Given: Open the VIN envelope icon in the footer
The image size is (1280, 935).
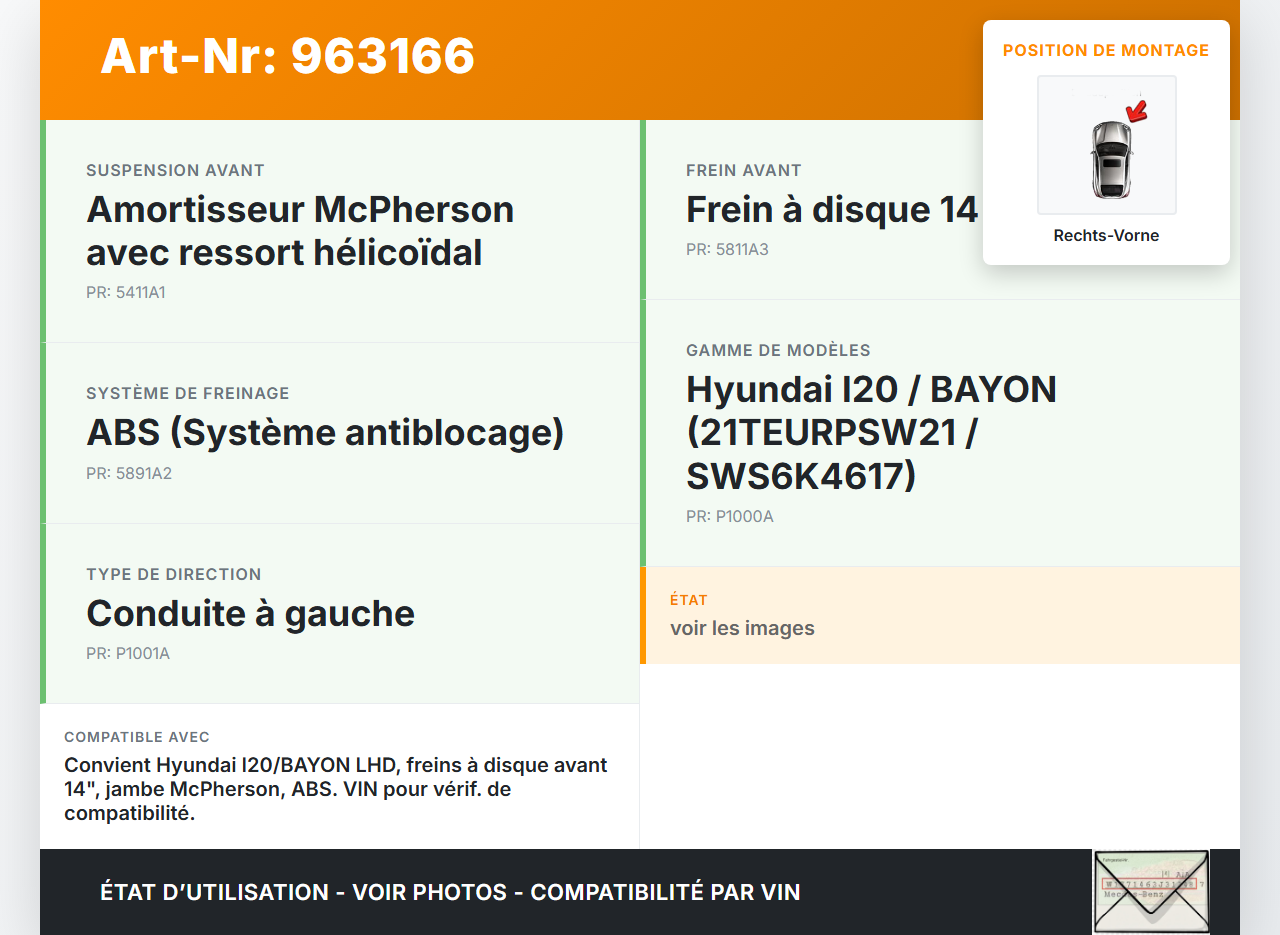Looking at the screenshot, I should pyautogui.click(x=1150, y=891).
